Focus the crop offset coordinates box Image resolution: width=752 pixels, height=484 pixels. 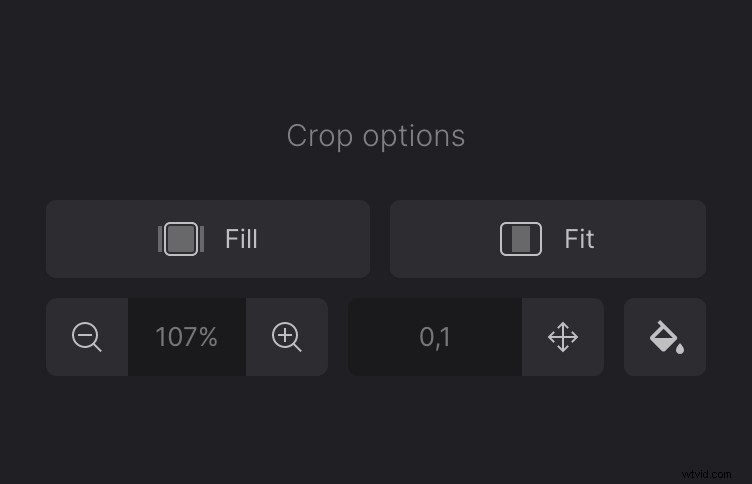[x=435, y=337]
